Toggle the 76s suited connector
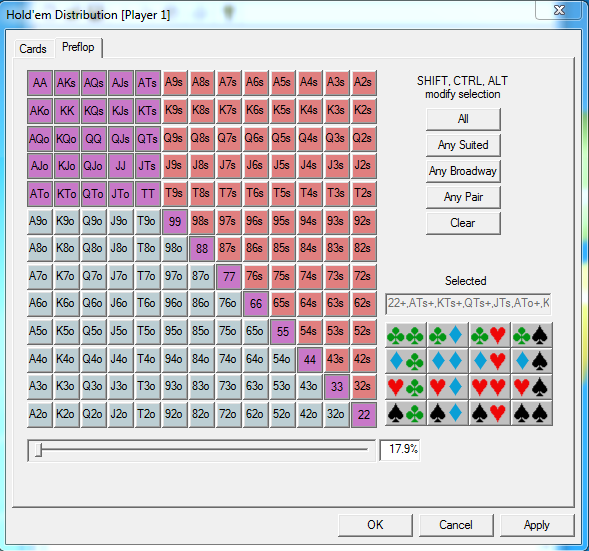The image size is (589, 551). pyautogui.click(x=256, y=276)
